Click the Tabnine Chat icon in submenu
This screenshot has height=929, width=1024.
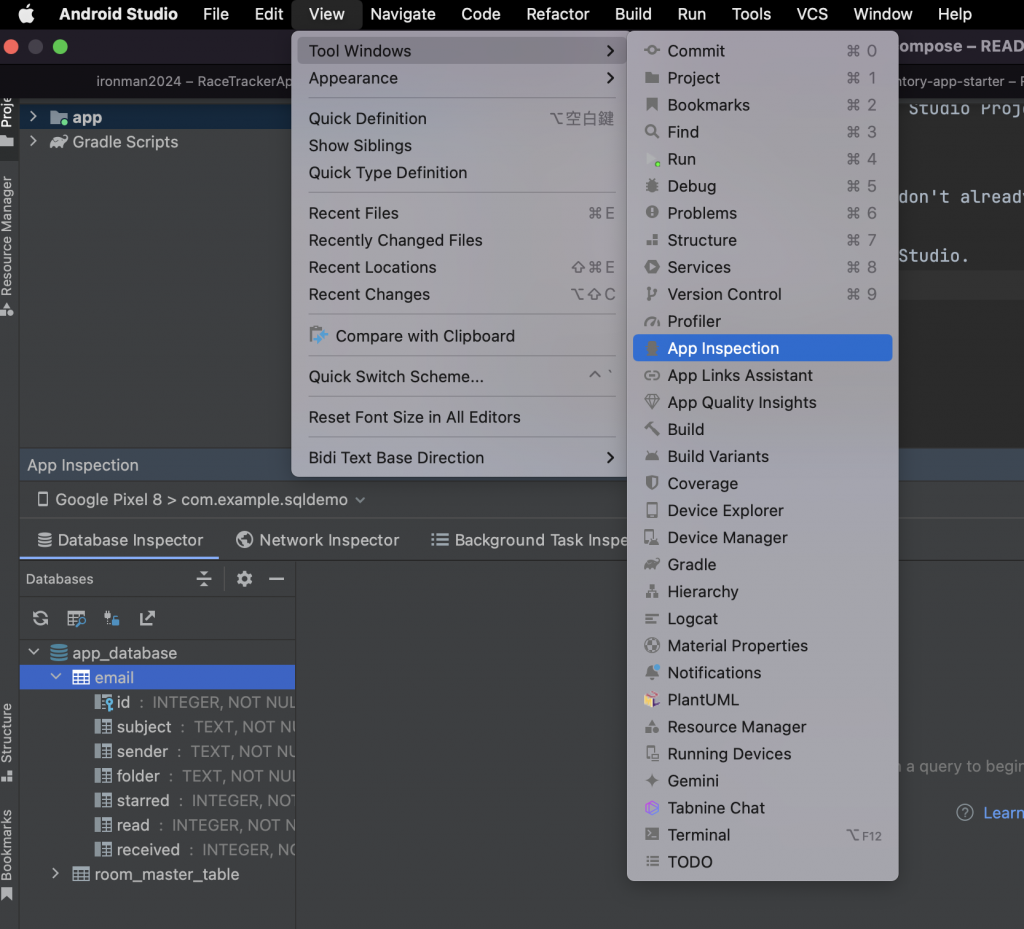[x=652, y=808]
